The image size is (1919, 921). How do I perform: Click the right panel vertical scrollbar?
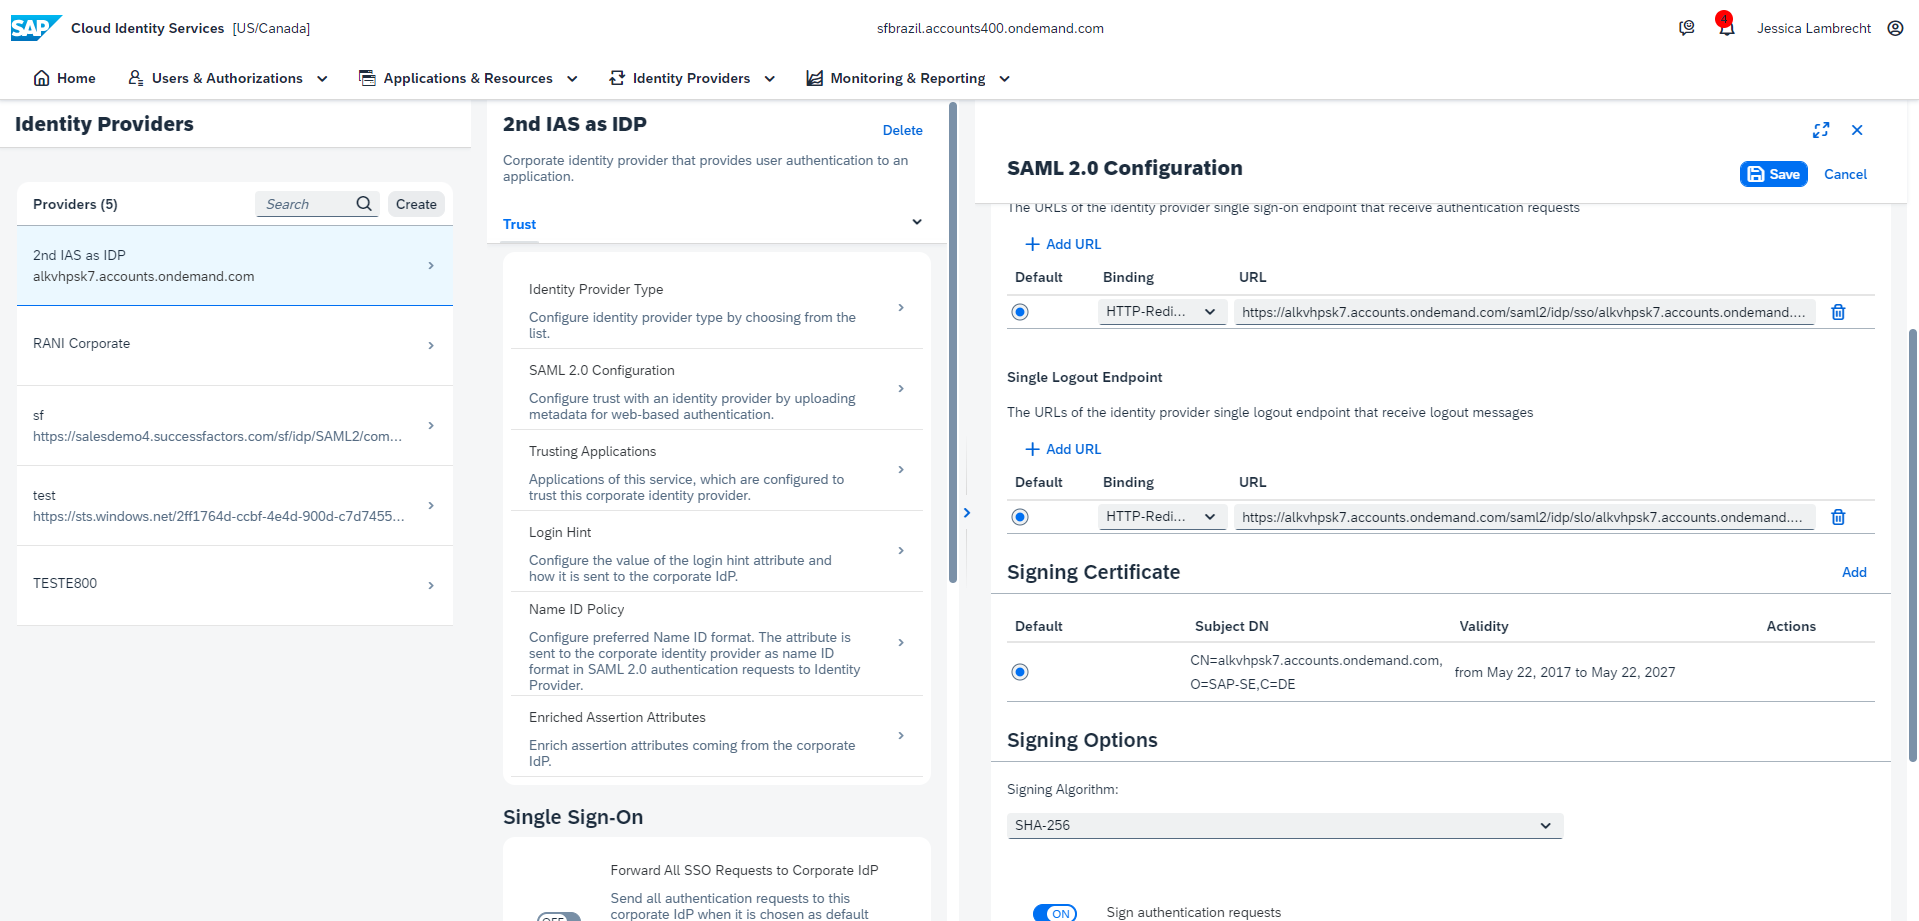click(x=1913, y=545)
